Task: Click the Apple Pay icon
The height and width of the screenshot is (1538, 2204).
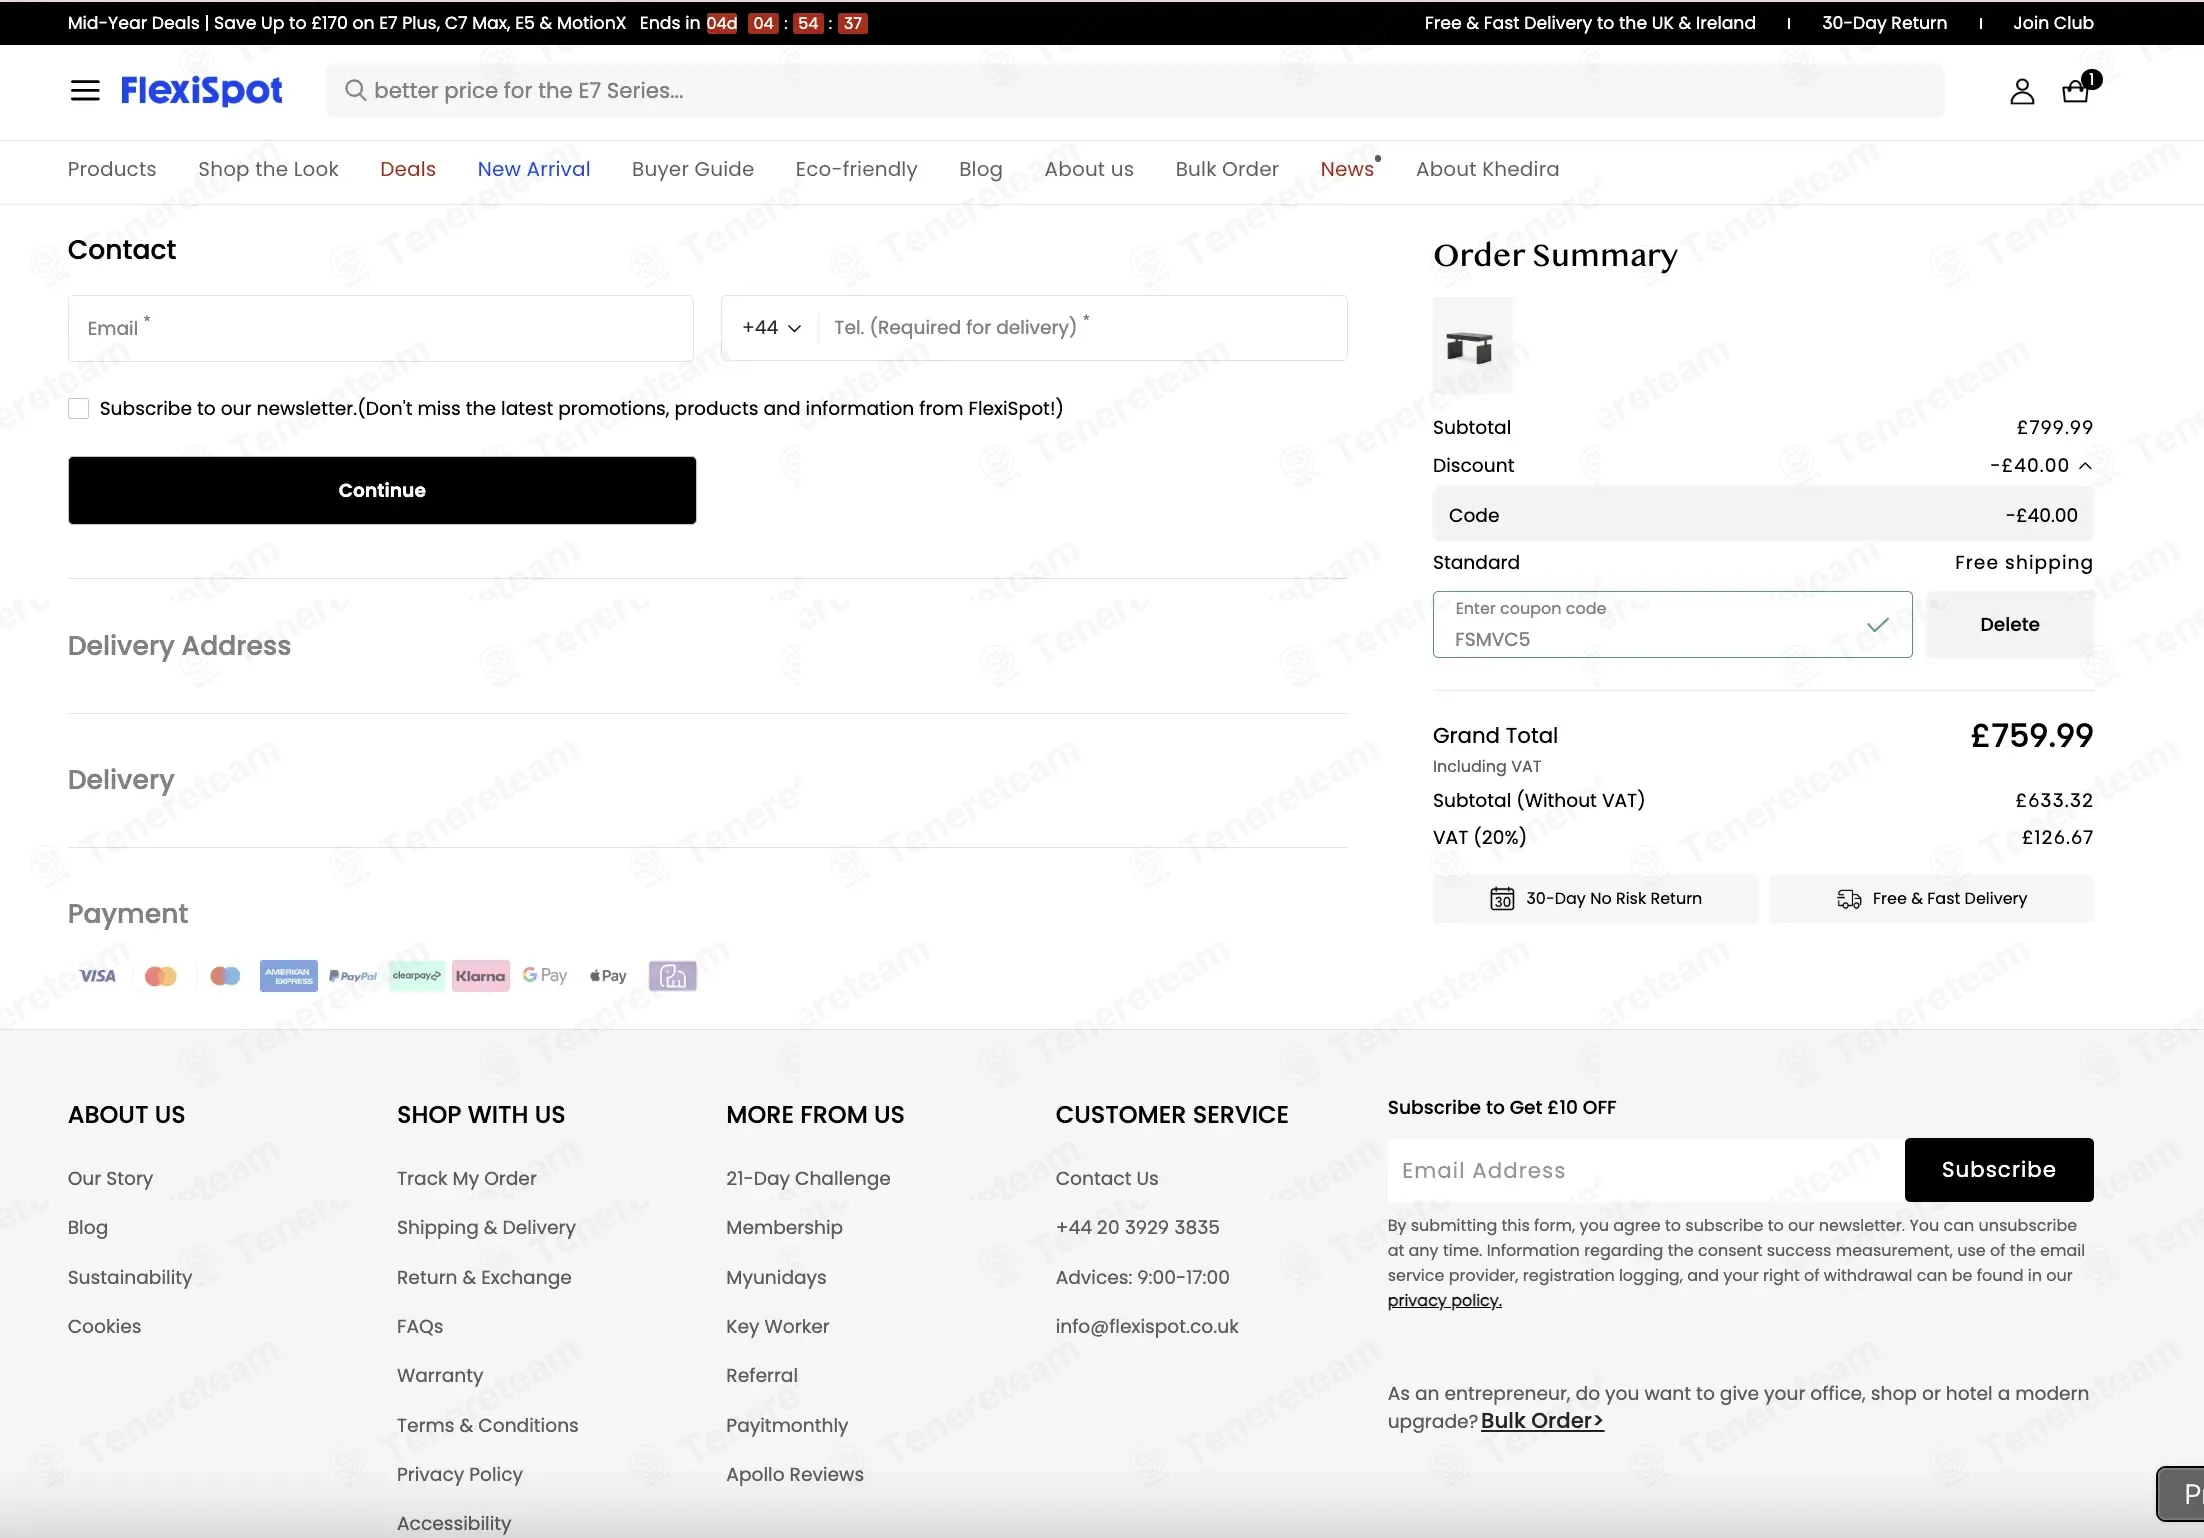Action: click(608, 976)
